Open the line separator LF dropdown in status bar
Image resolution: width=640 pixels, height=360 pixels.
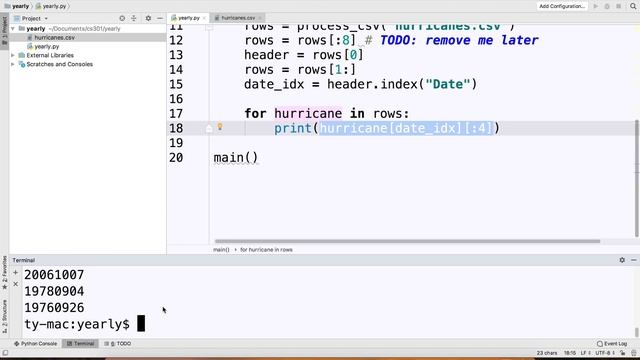tap(586, 353)
